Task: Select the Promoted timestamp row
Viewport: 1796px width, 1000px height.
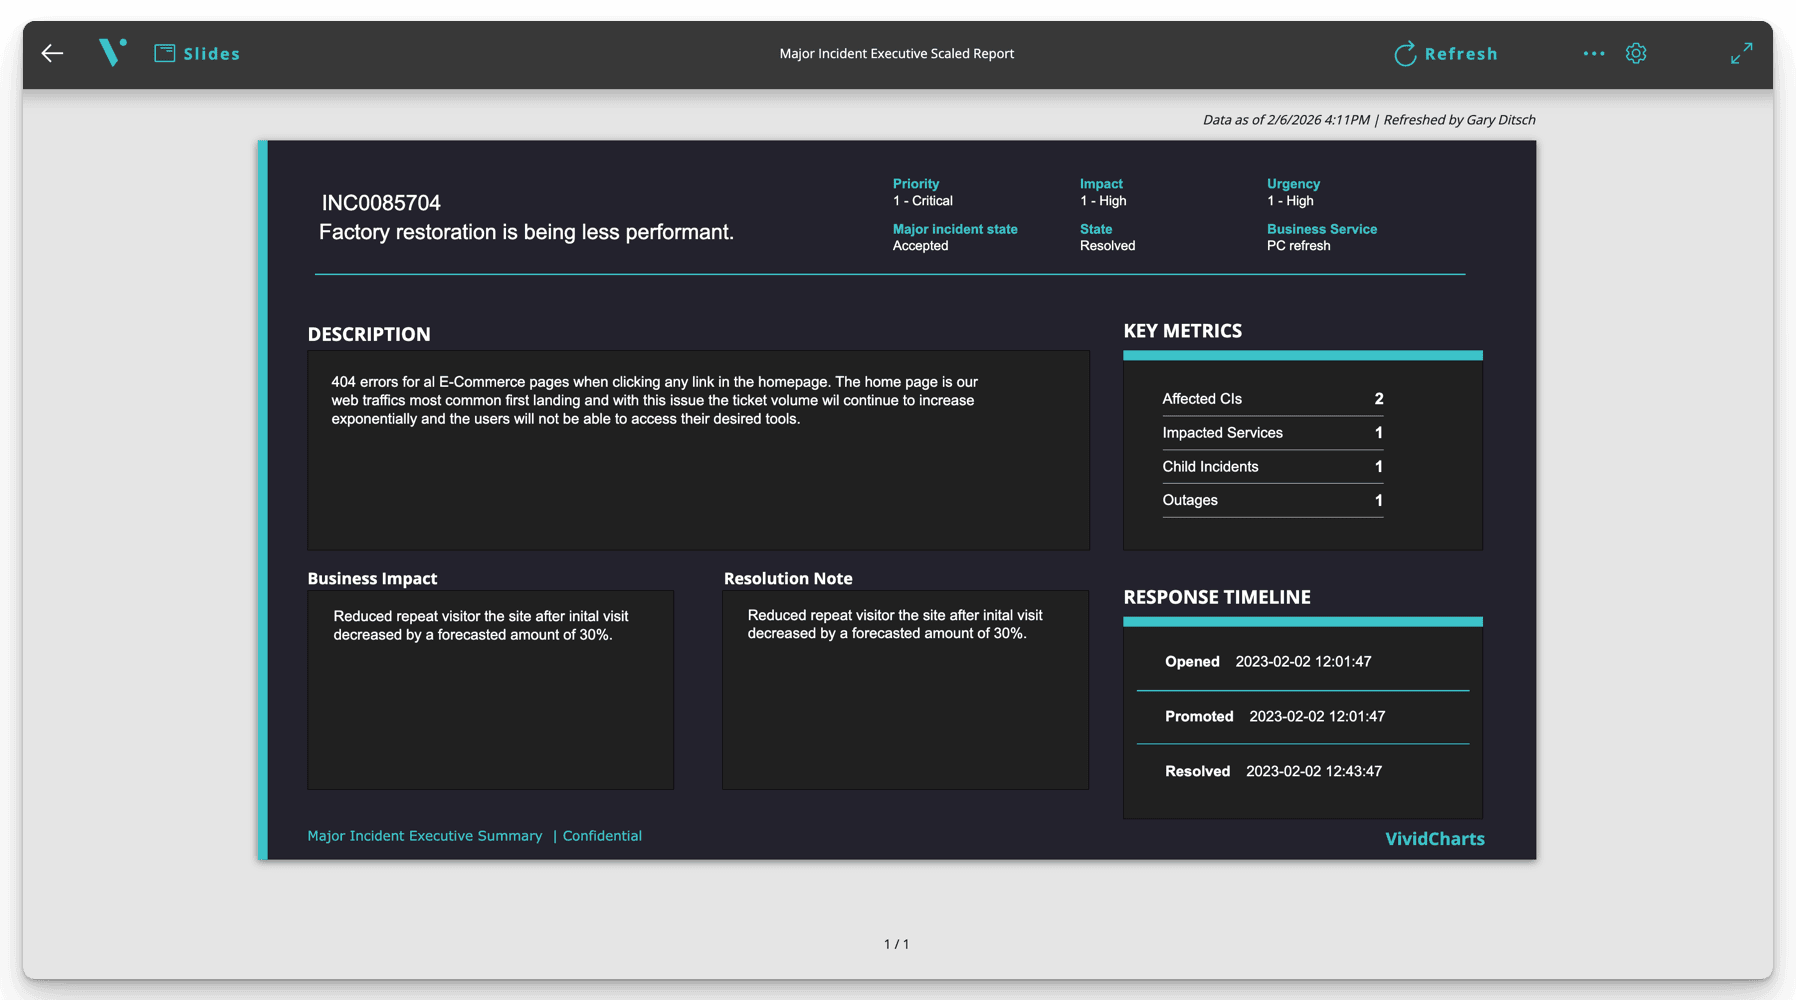Action: pos(1303,717)
